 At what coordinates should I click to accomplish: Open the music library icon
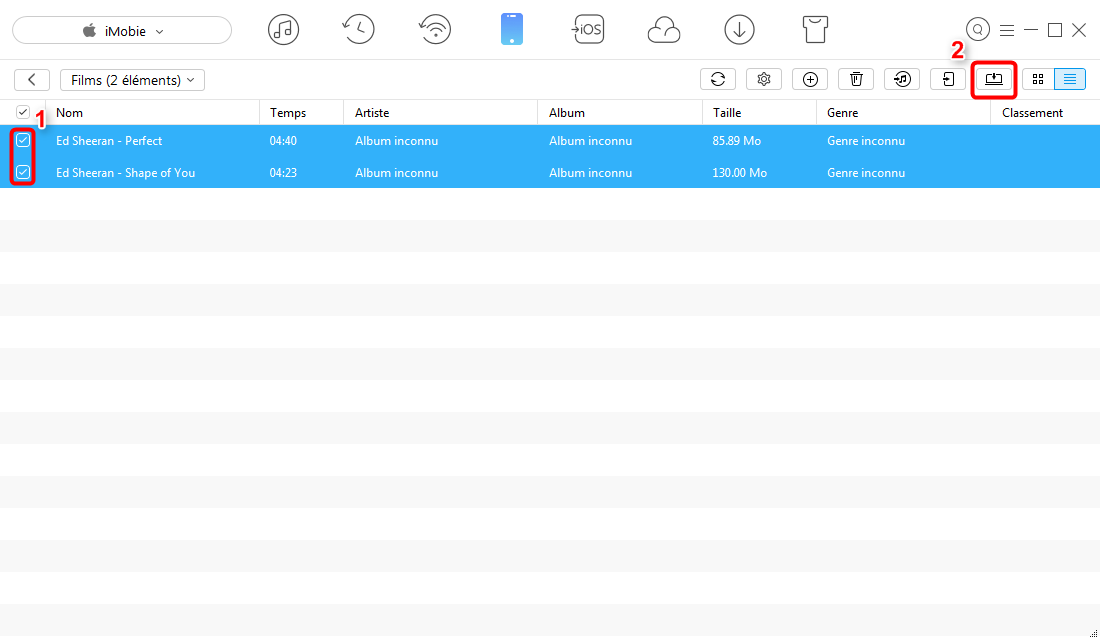283,30
